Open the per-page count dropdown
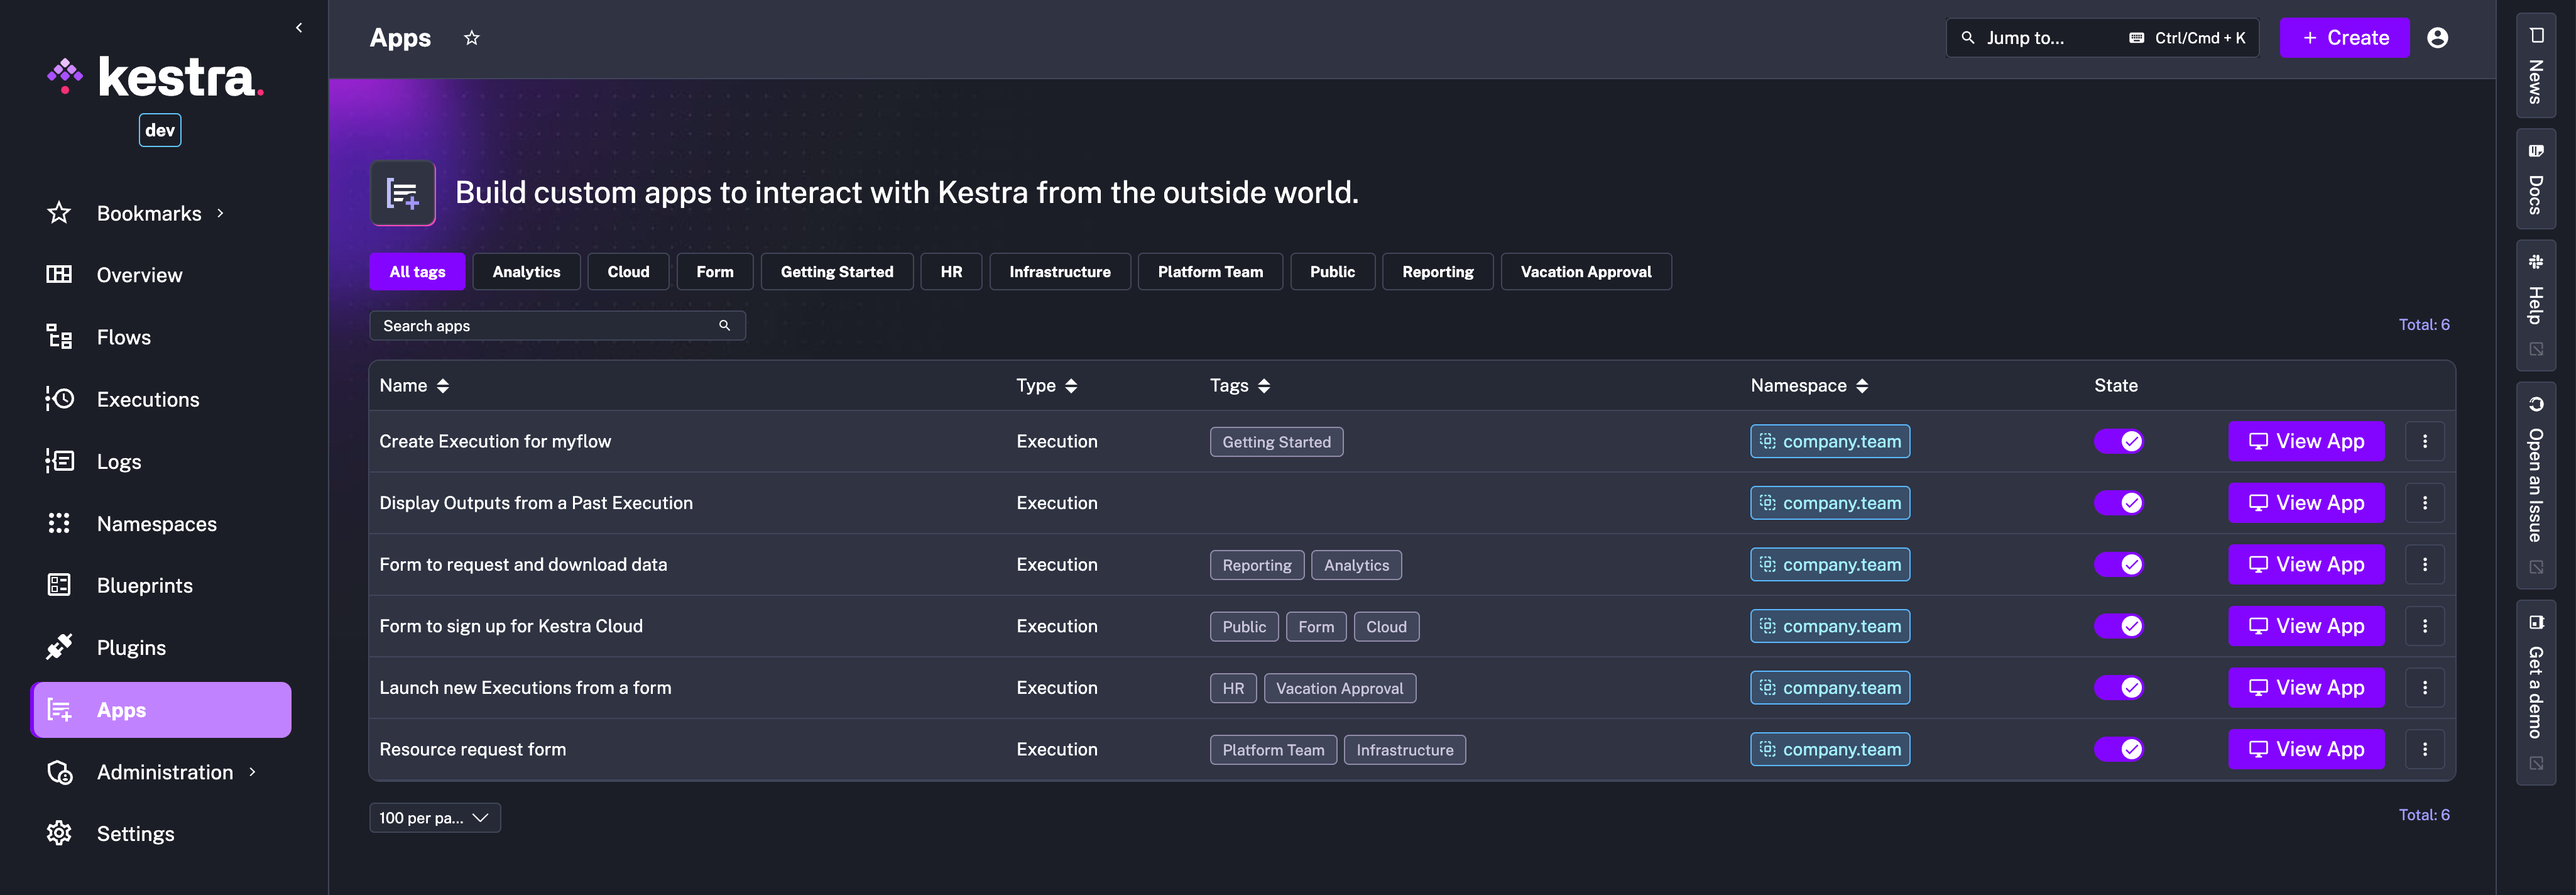This screenshot has width=2576, height=895. click(434, 817)
